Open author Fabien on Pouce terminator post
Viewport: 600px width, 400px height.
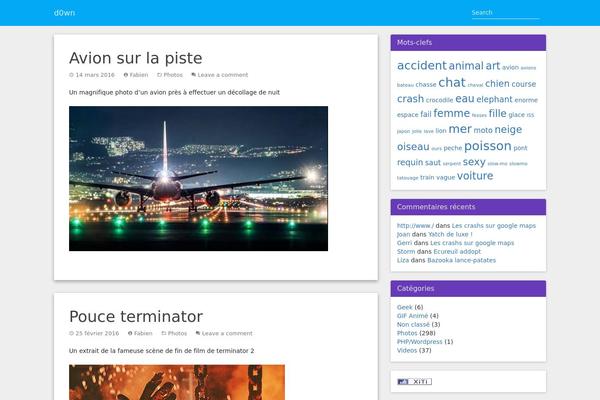click(x=143, y=333)
